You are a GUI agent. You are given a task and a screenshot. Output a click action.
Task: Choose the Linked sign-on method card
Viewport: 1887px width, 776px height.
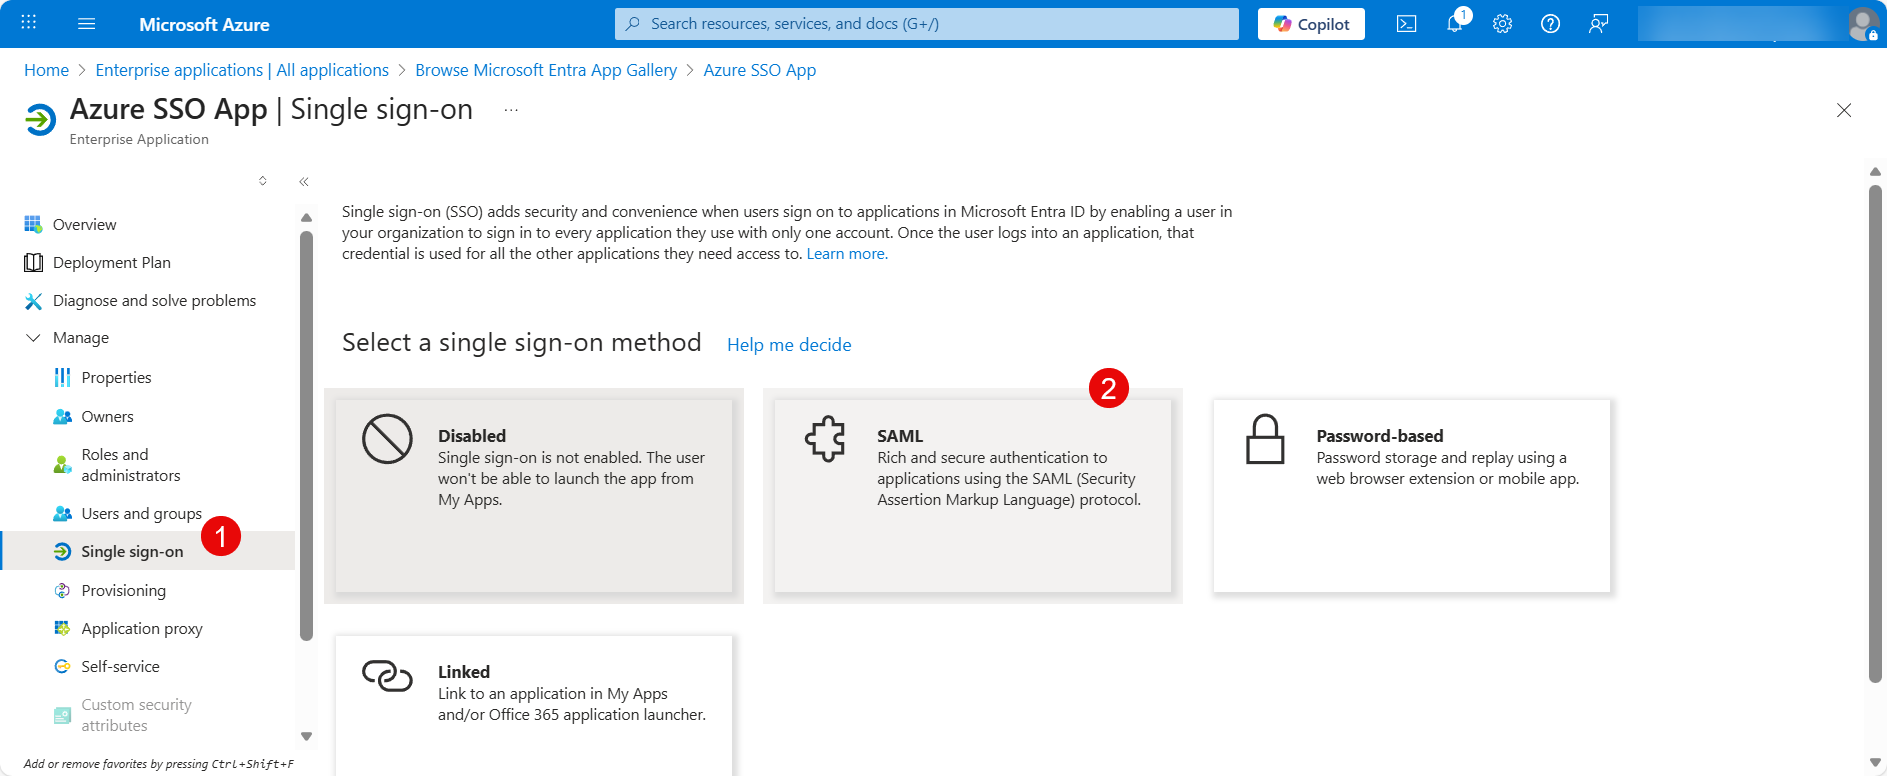pos(534,706)
